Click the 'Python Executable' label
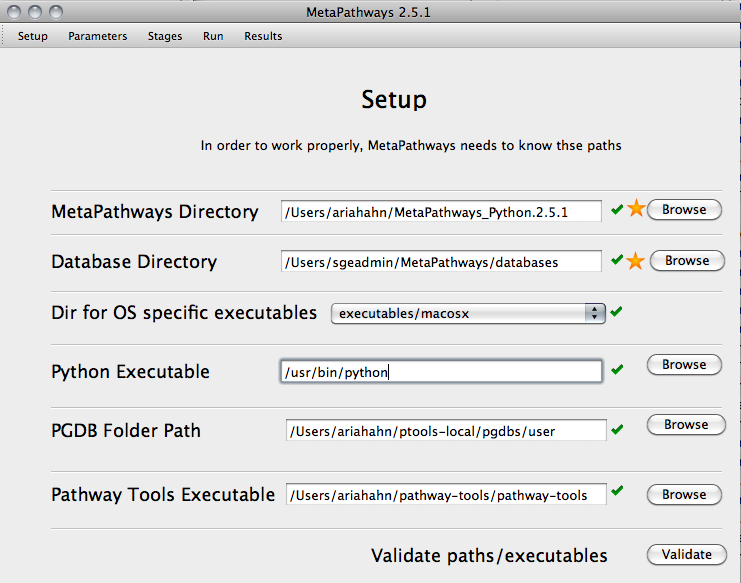This screenshot has height=583, width=741. [x=130, y=372]
